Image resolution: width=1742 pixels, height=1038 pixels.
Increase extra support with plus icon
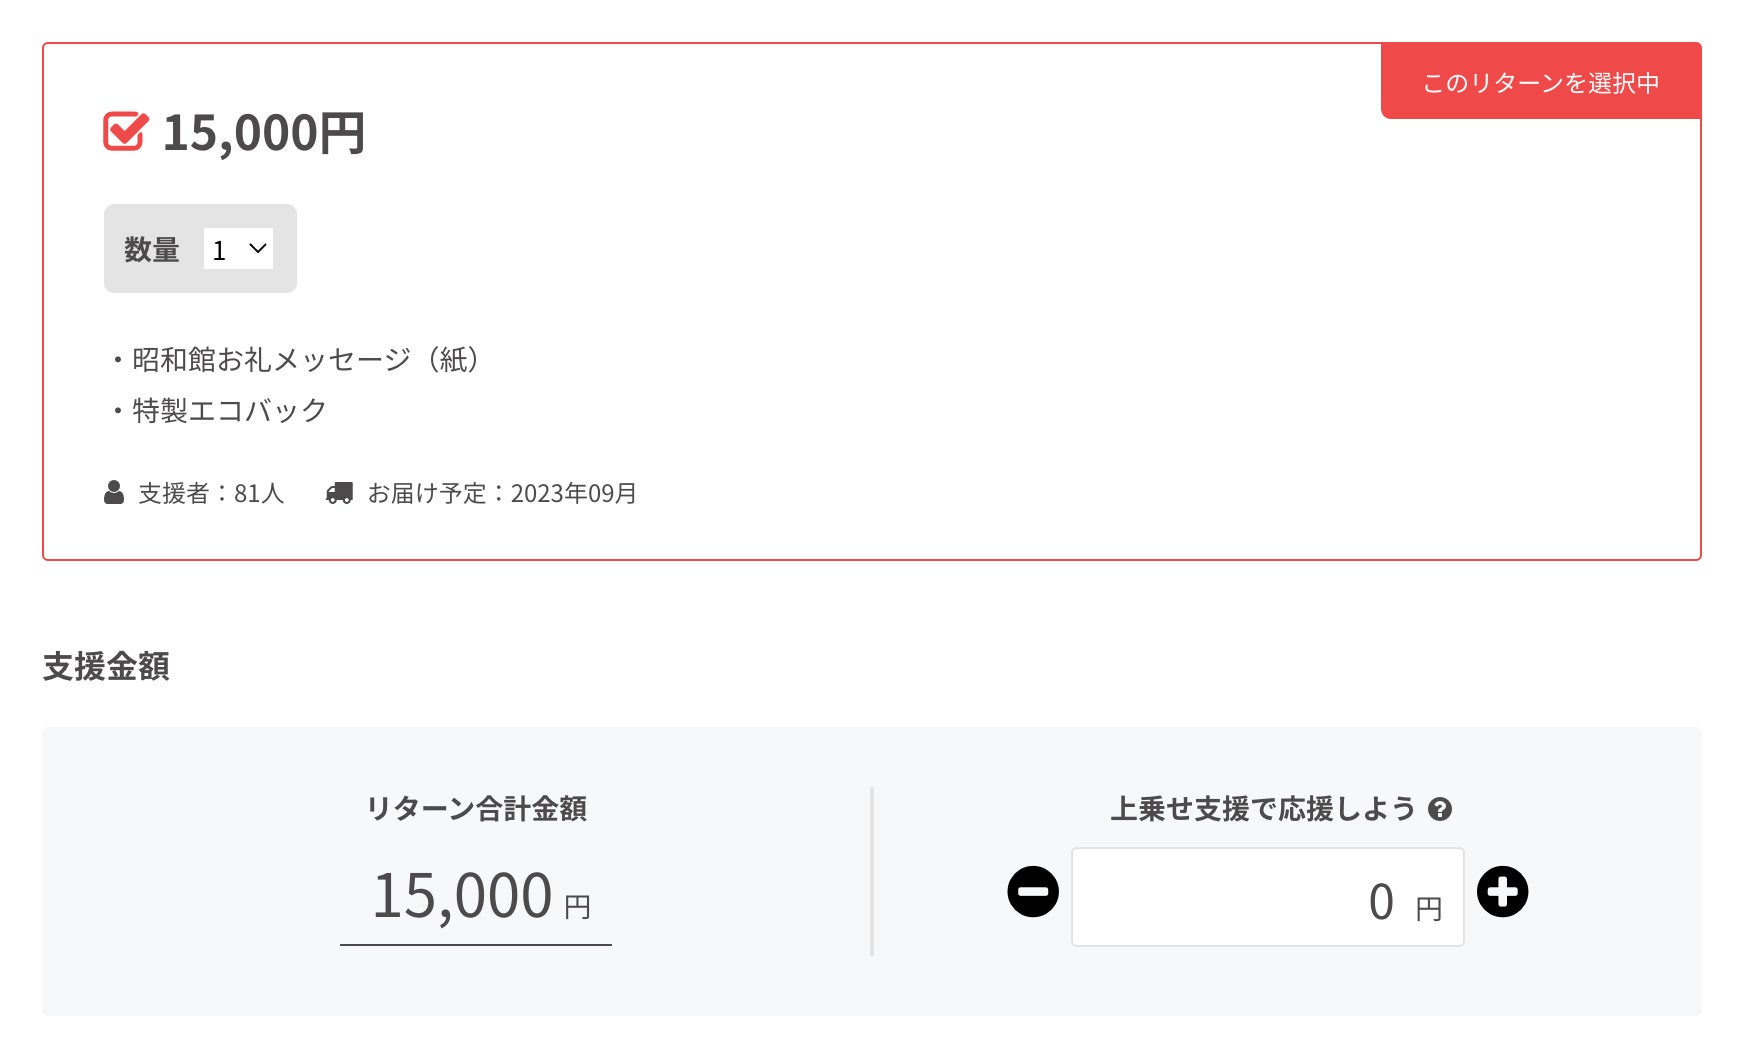[1502, 891]
